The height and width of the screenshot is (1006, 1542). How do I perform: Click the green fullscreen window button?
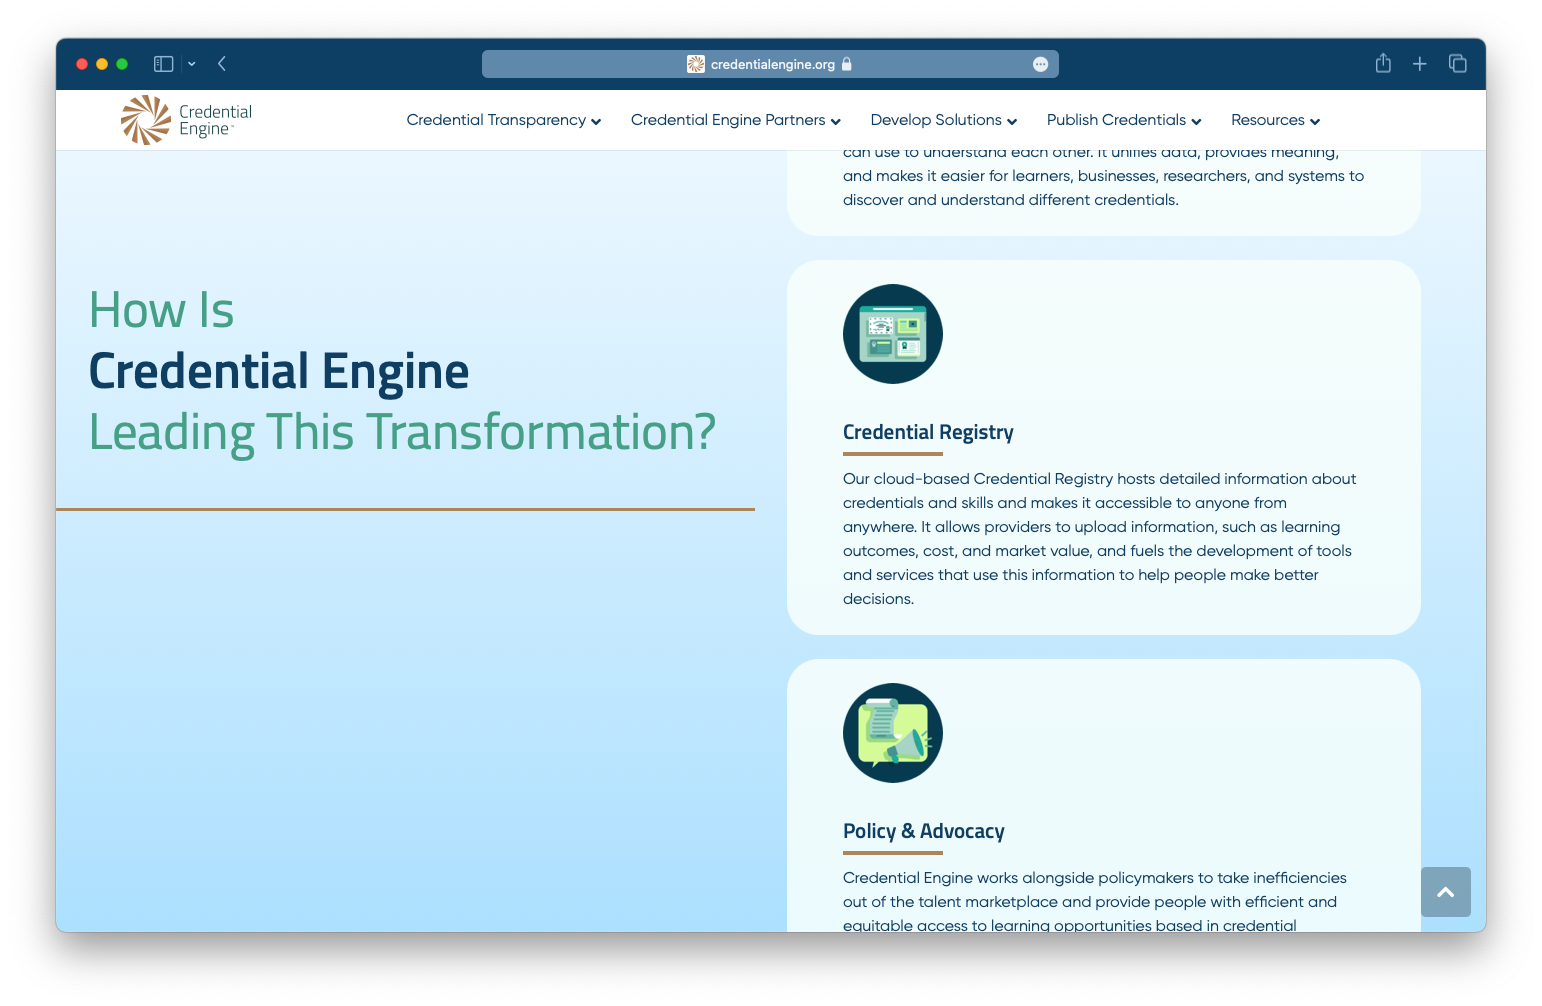click(122, 64)
